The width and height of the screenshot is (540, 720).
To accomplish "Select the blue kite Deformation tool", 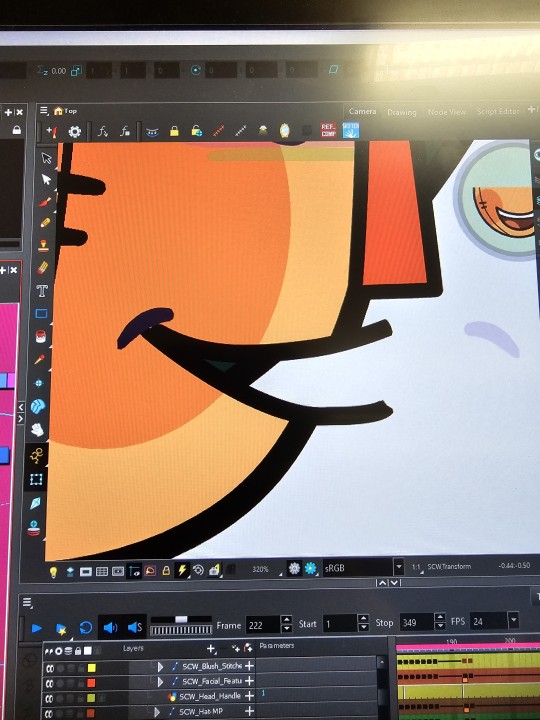I will coord(35,504).
